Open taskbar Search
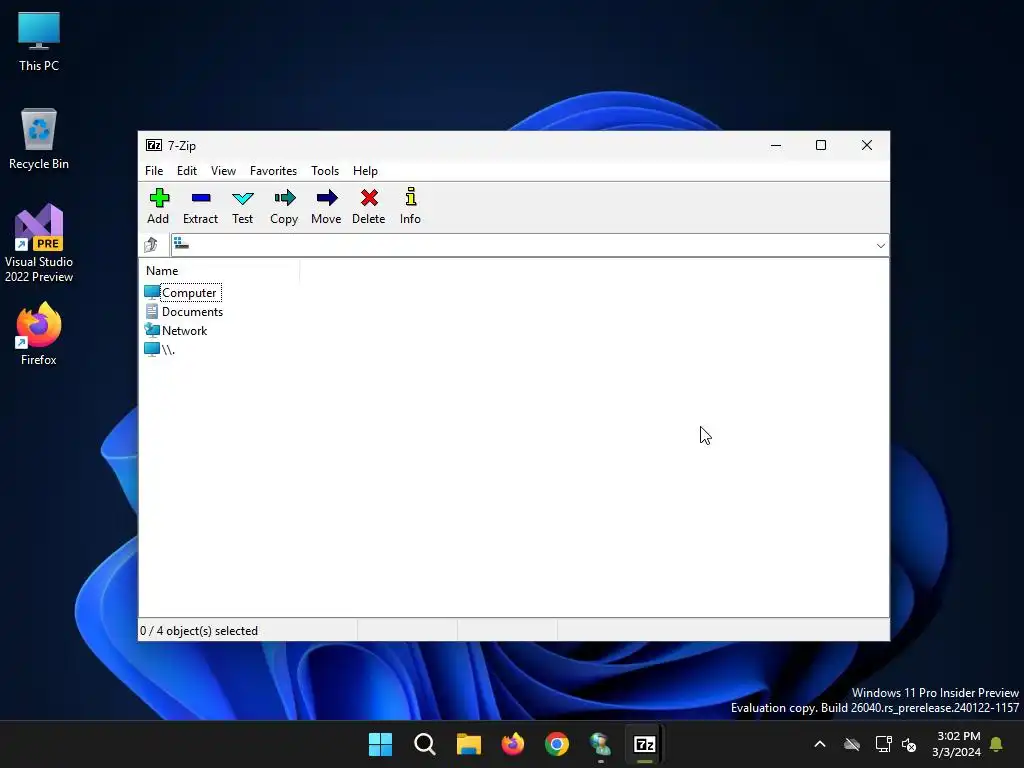1024x768 pixels. click(424, 744)
